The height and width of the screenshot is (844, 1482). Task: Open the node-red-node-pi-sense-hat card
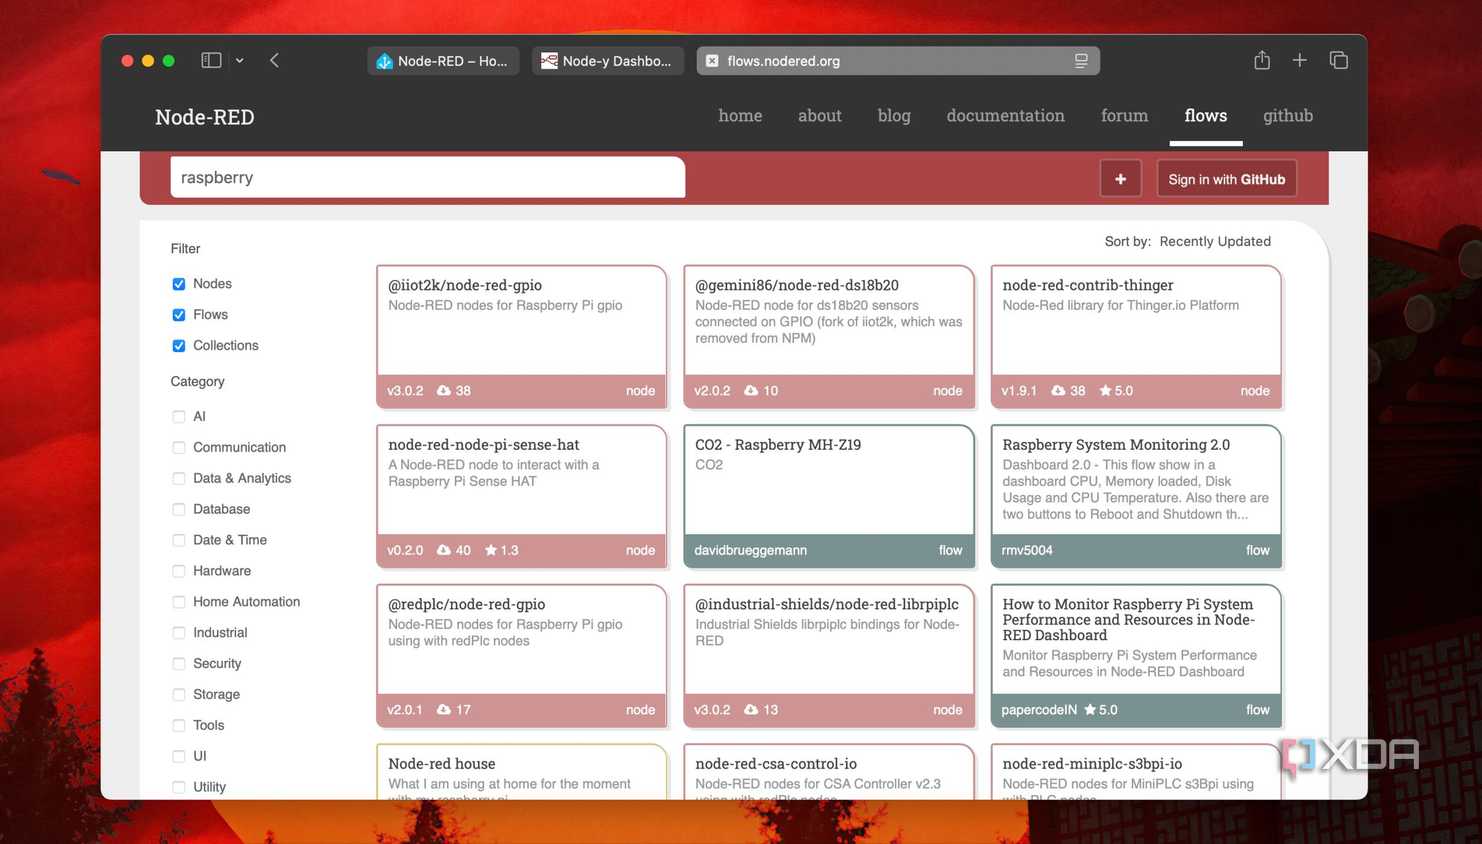[521, 496]
